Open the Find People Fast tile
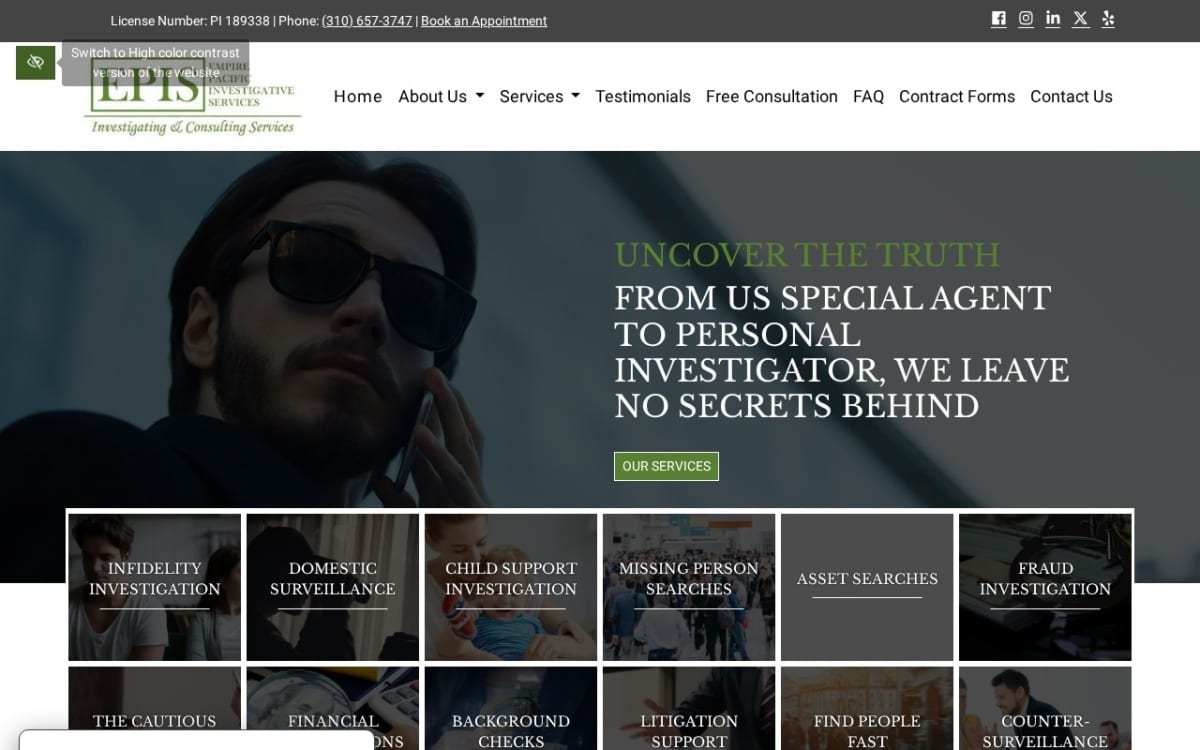Viewport: 1200px width, 750px height. 867,709
